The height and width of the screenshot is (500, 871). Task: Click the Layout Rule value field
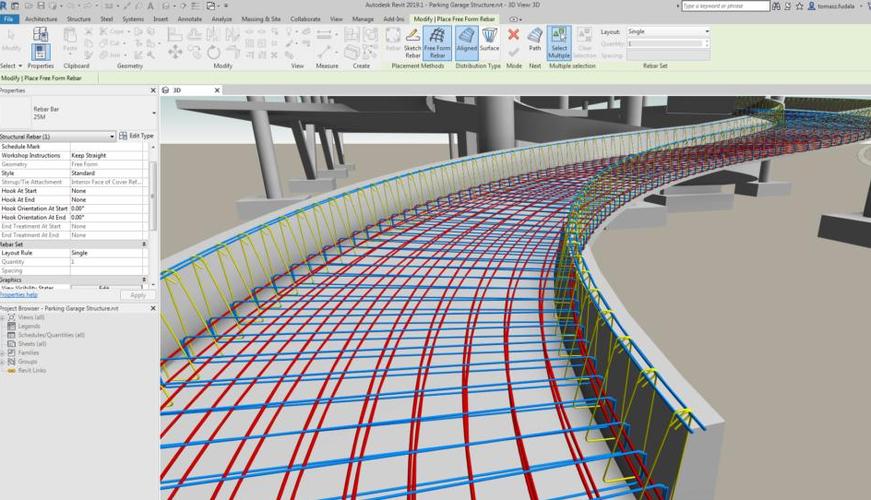(x=106, y=253)
